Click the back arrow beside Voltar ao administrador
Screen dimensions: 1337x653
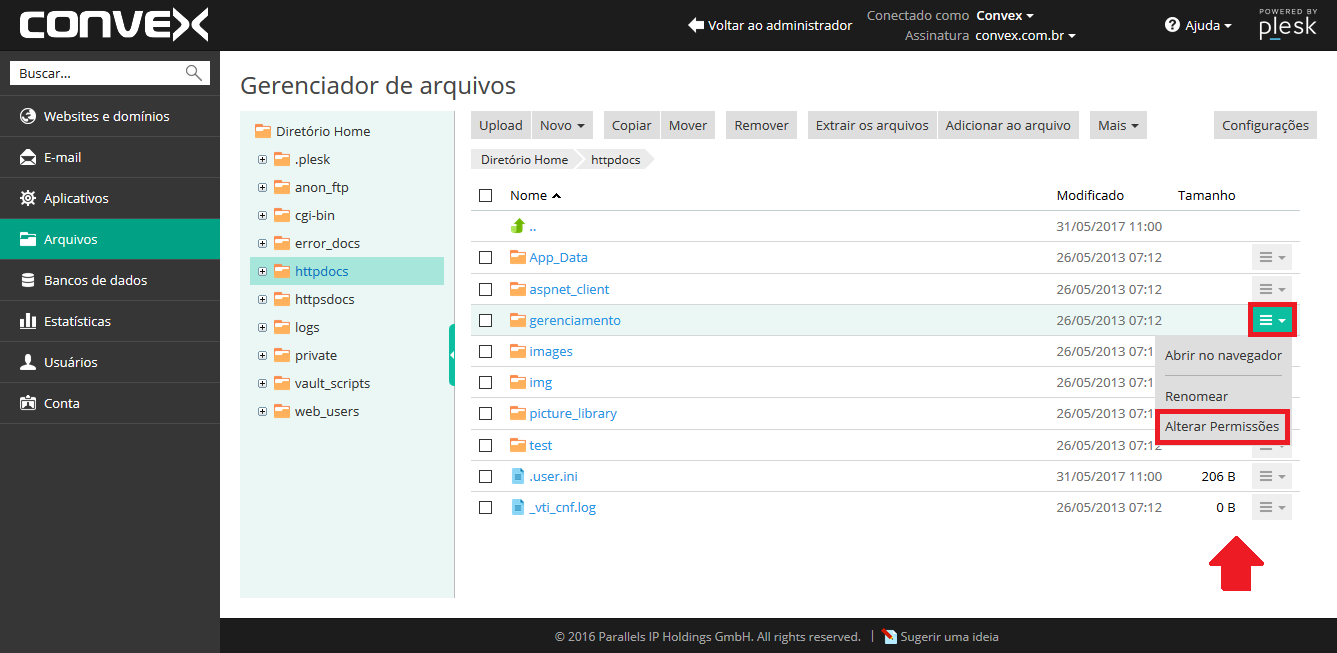coord(696,25)
